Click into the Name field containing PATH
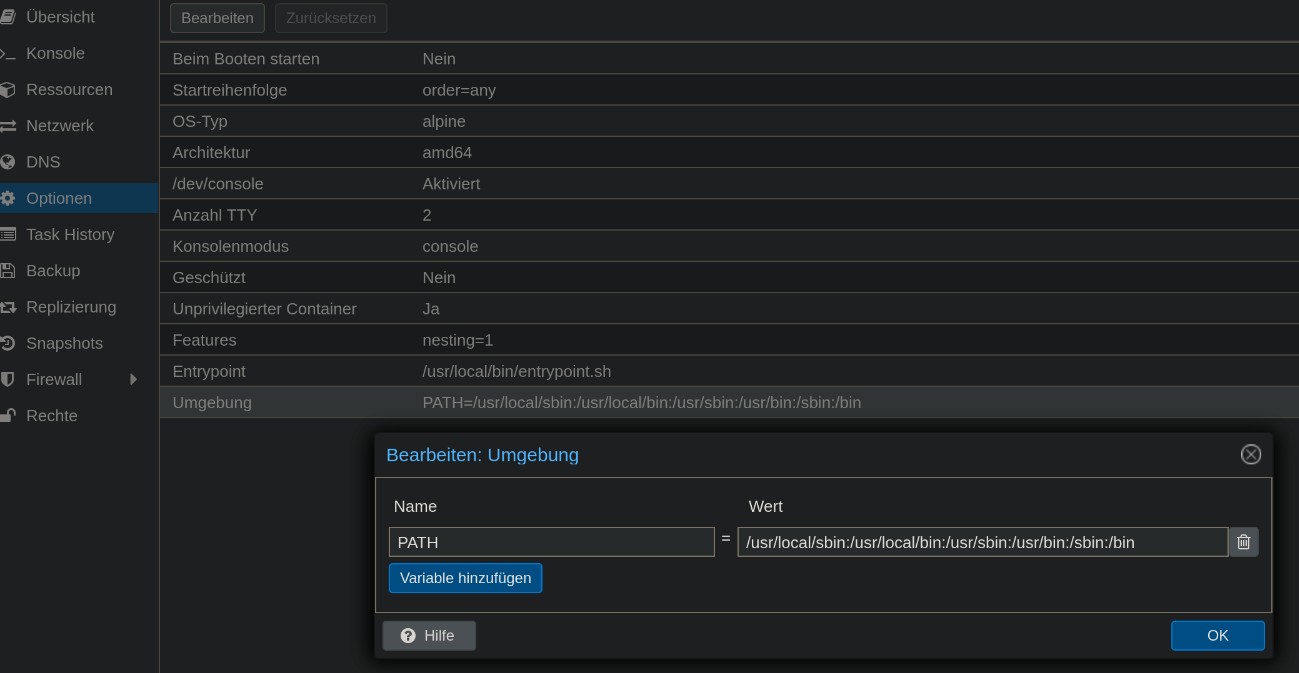The height and width of the screenshot is (673, 1299). tap(551, 542)
